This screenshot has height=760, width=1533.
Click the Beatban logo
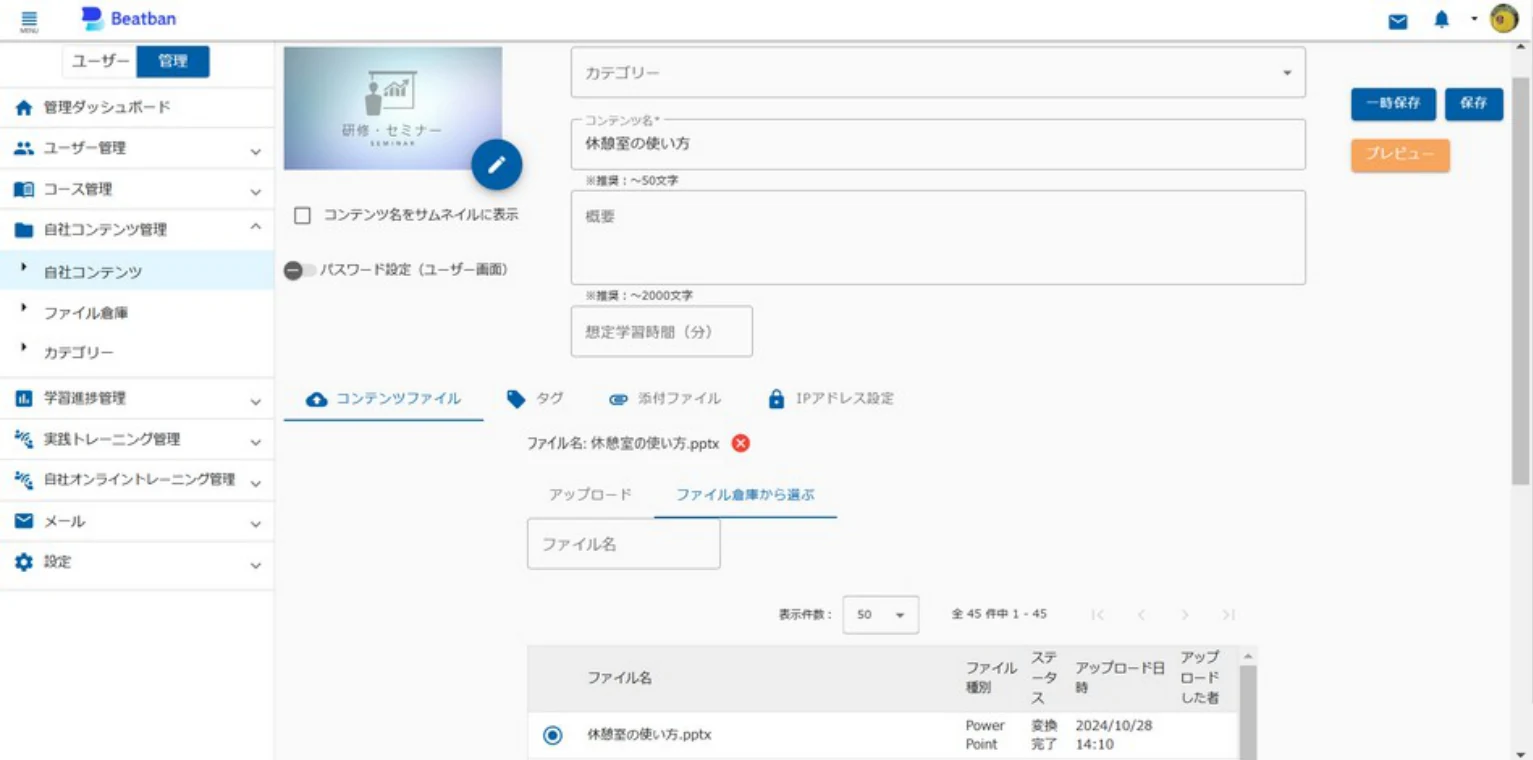pos(128,18)
